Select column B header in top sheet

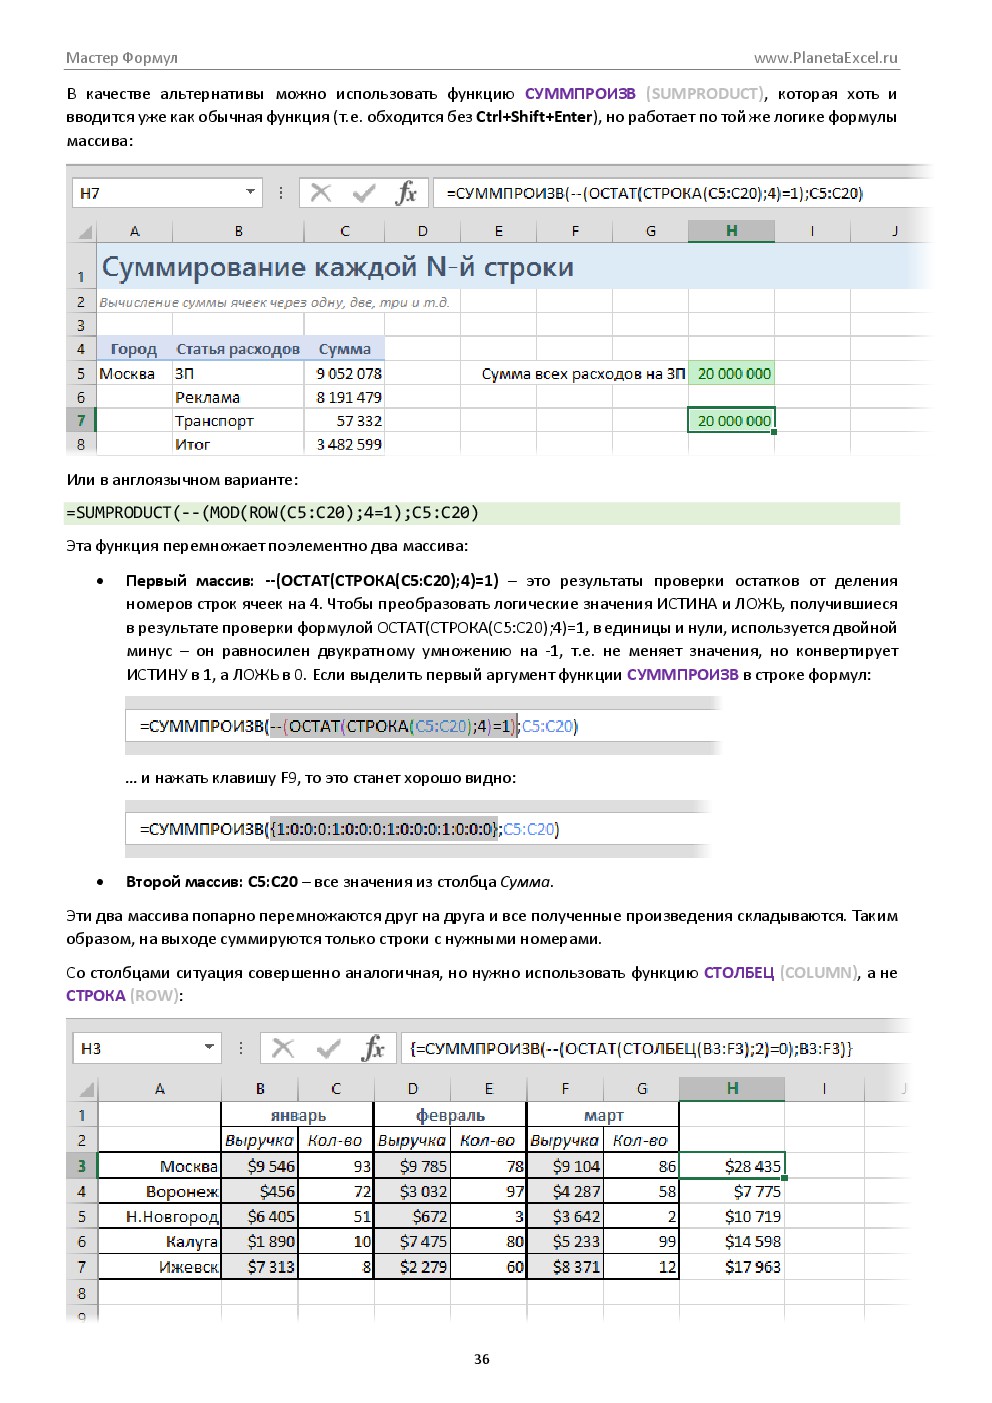(239, 231)
